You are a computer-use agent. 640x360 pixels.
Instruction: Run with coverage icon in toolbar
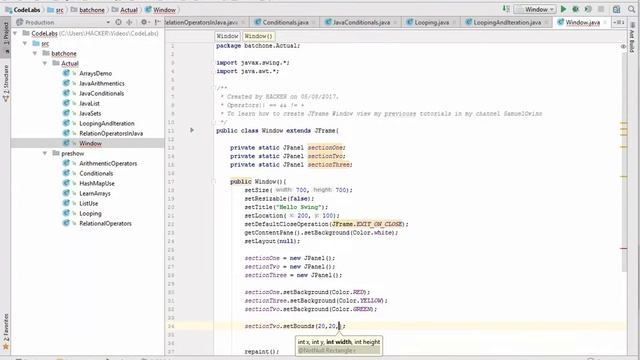tap(588, 9)
